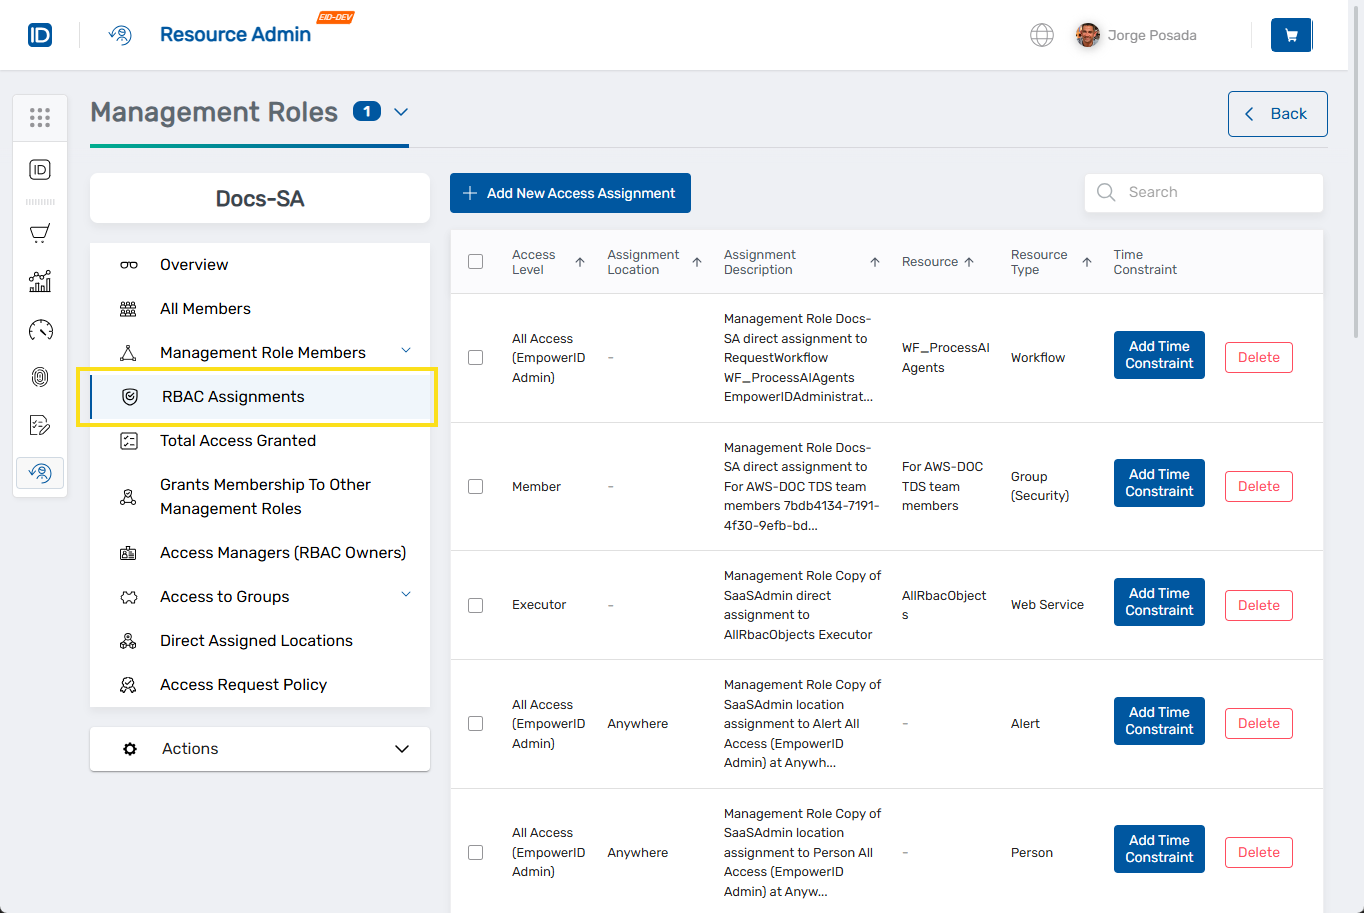Viewport: 1364px width, 913px height.
Task: Check the WF_ProcessAIAgents row checkbox
Action: pyautogui.click(x=475, y=357)
